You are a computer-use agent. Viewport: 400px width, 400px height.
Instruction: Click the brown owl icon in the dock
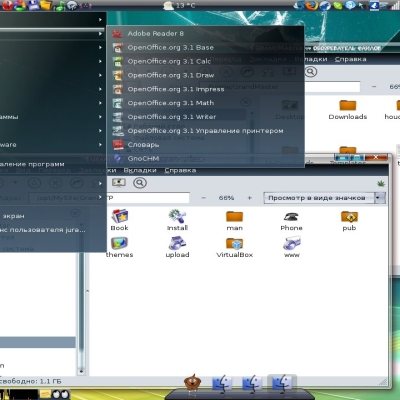[192, 382]
